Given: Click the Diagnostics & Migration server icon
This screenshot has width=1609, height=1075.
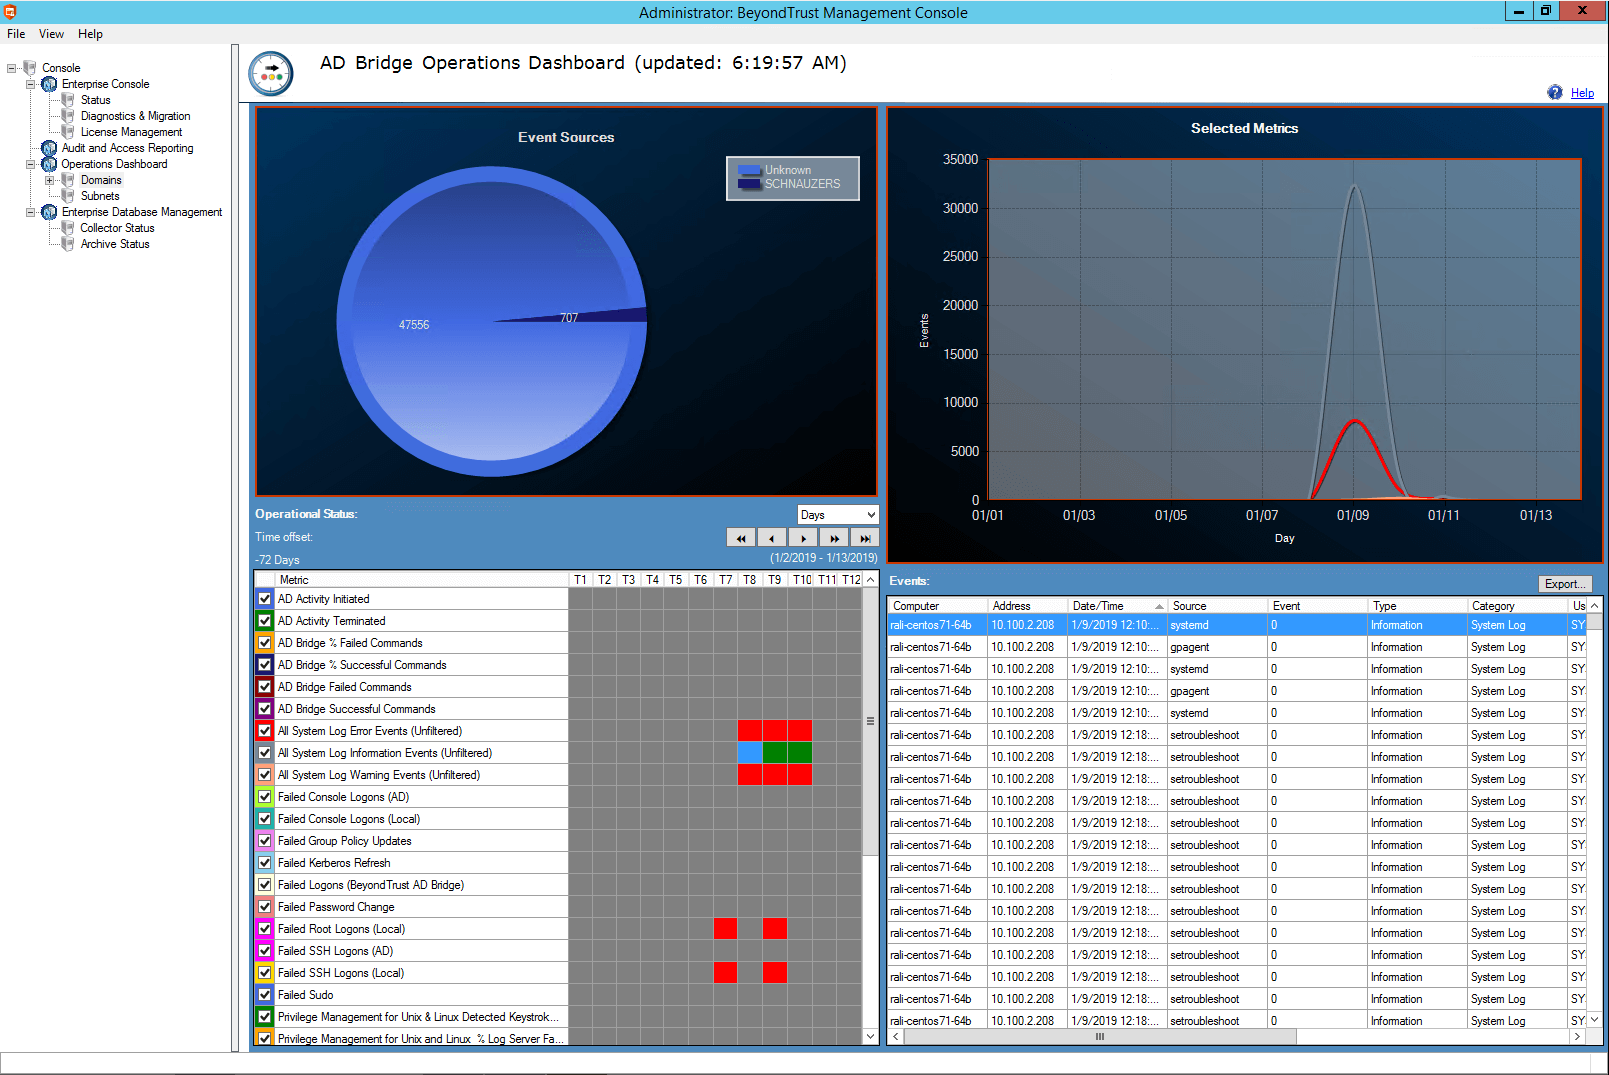Looking at the screenshot, I should pyautogui.click(x=68, y=116).
